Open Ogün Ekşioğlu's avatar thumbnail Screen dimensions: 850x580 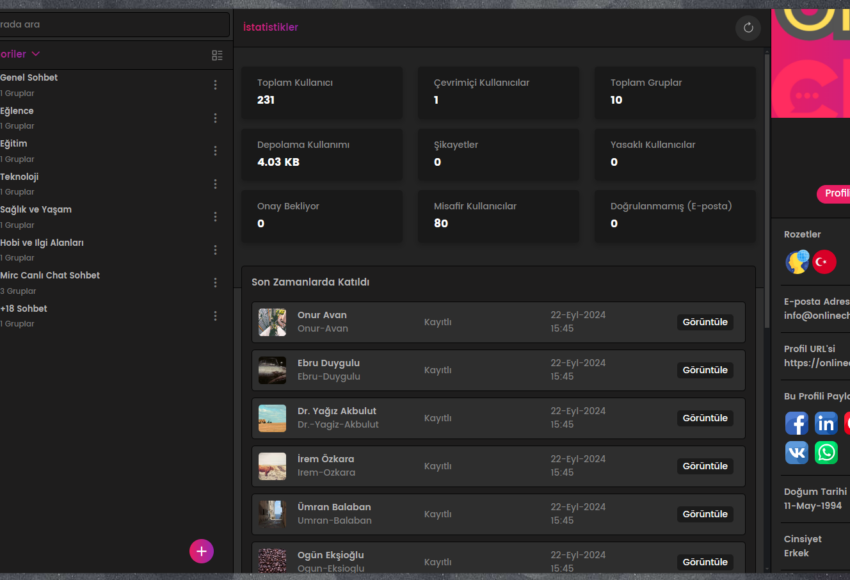tap(272, 560)
